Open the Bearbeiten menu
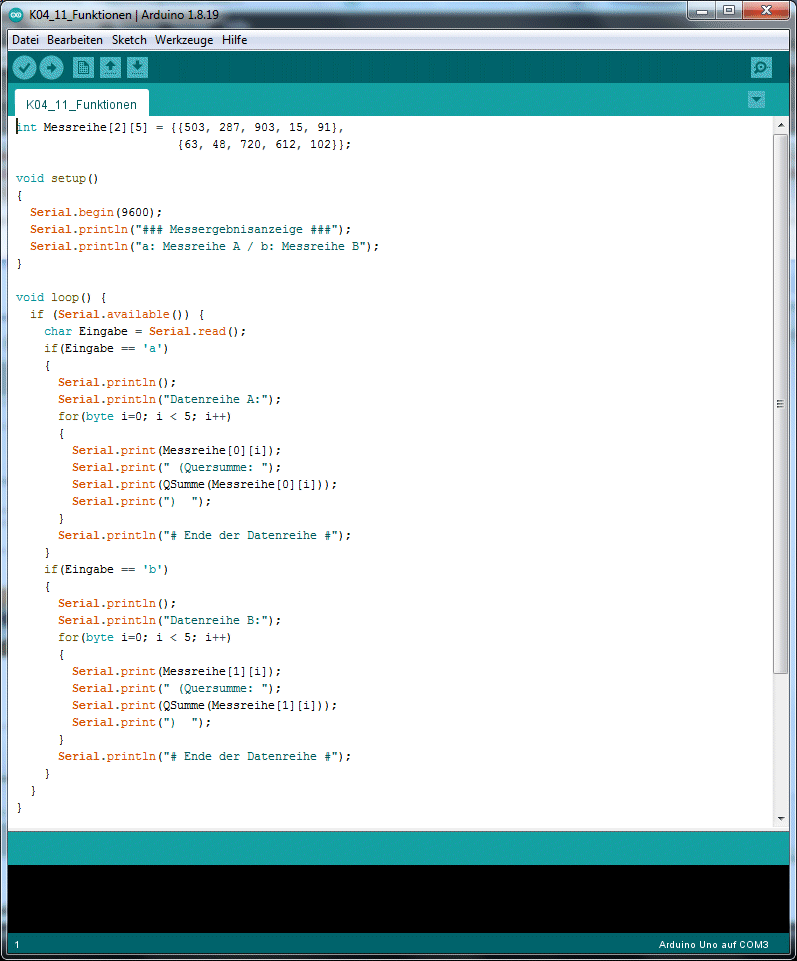 coord(75,40)
